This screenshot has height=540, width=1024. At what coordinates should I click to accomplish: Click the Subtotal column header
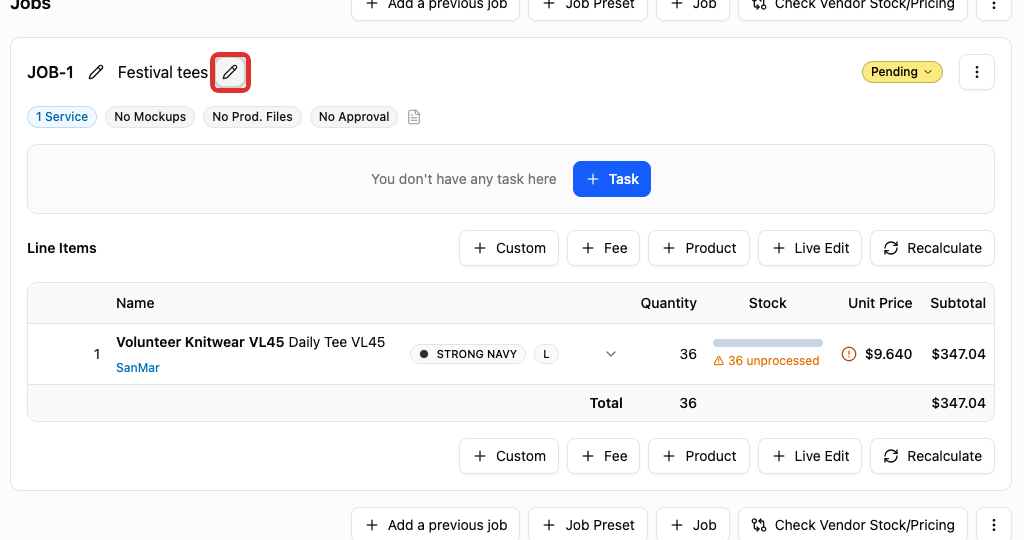pos(958,303)
